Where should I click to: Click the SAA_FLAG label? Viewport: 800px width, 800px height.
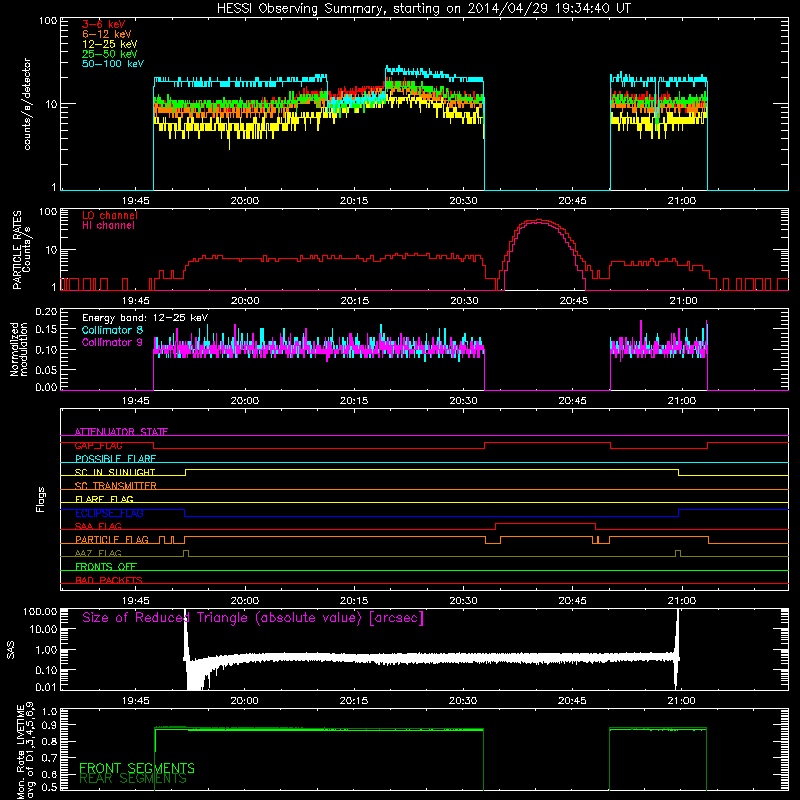[x=98, y=527]
